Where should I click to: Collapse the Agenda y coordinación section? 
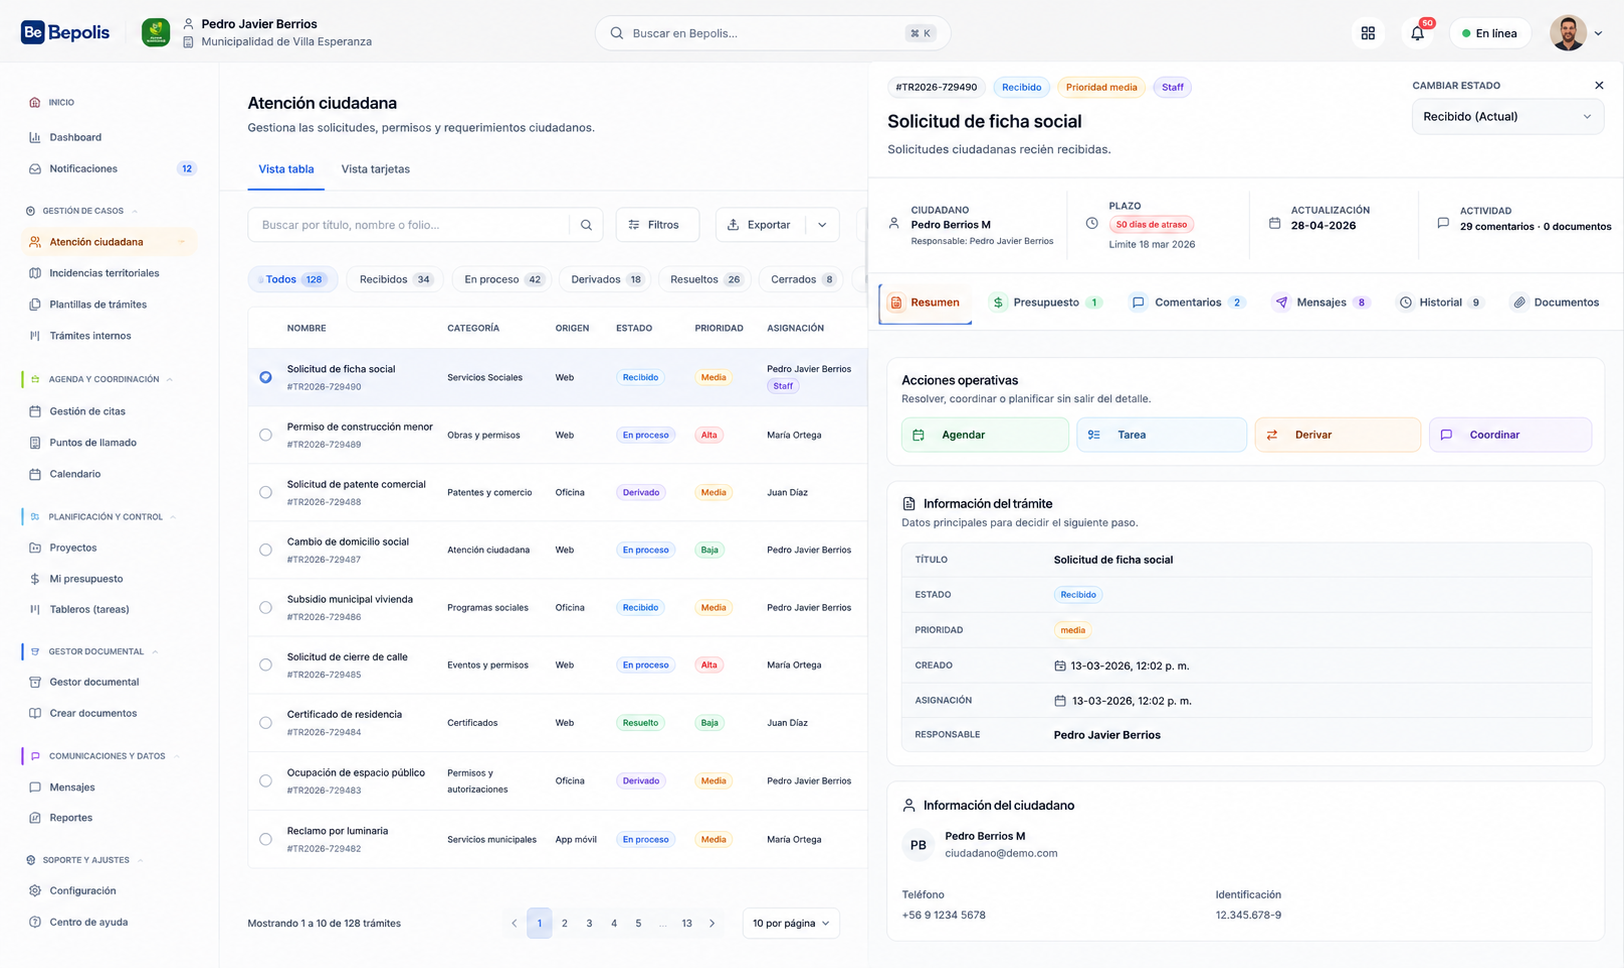point(169,379)
